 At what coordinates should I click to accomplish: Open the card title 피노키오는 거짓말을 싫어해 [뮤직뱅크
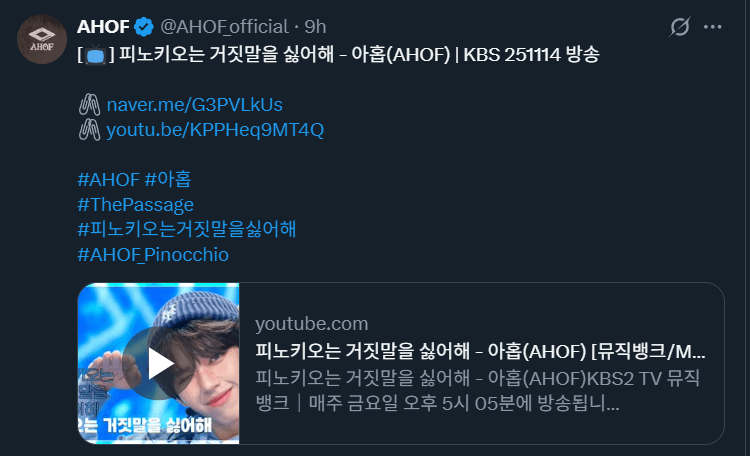pos(480,351)
